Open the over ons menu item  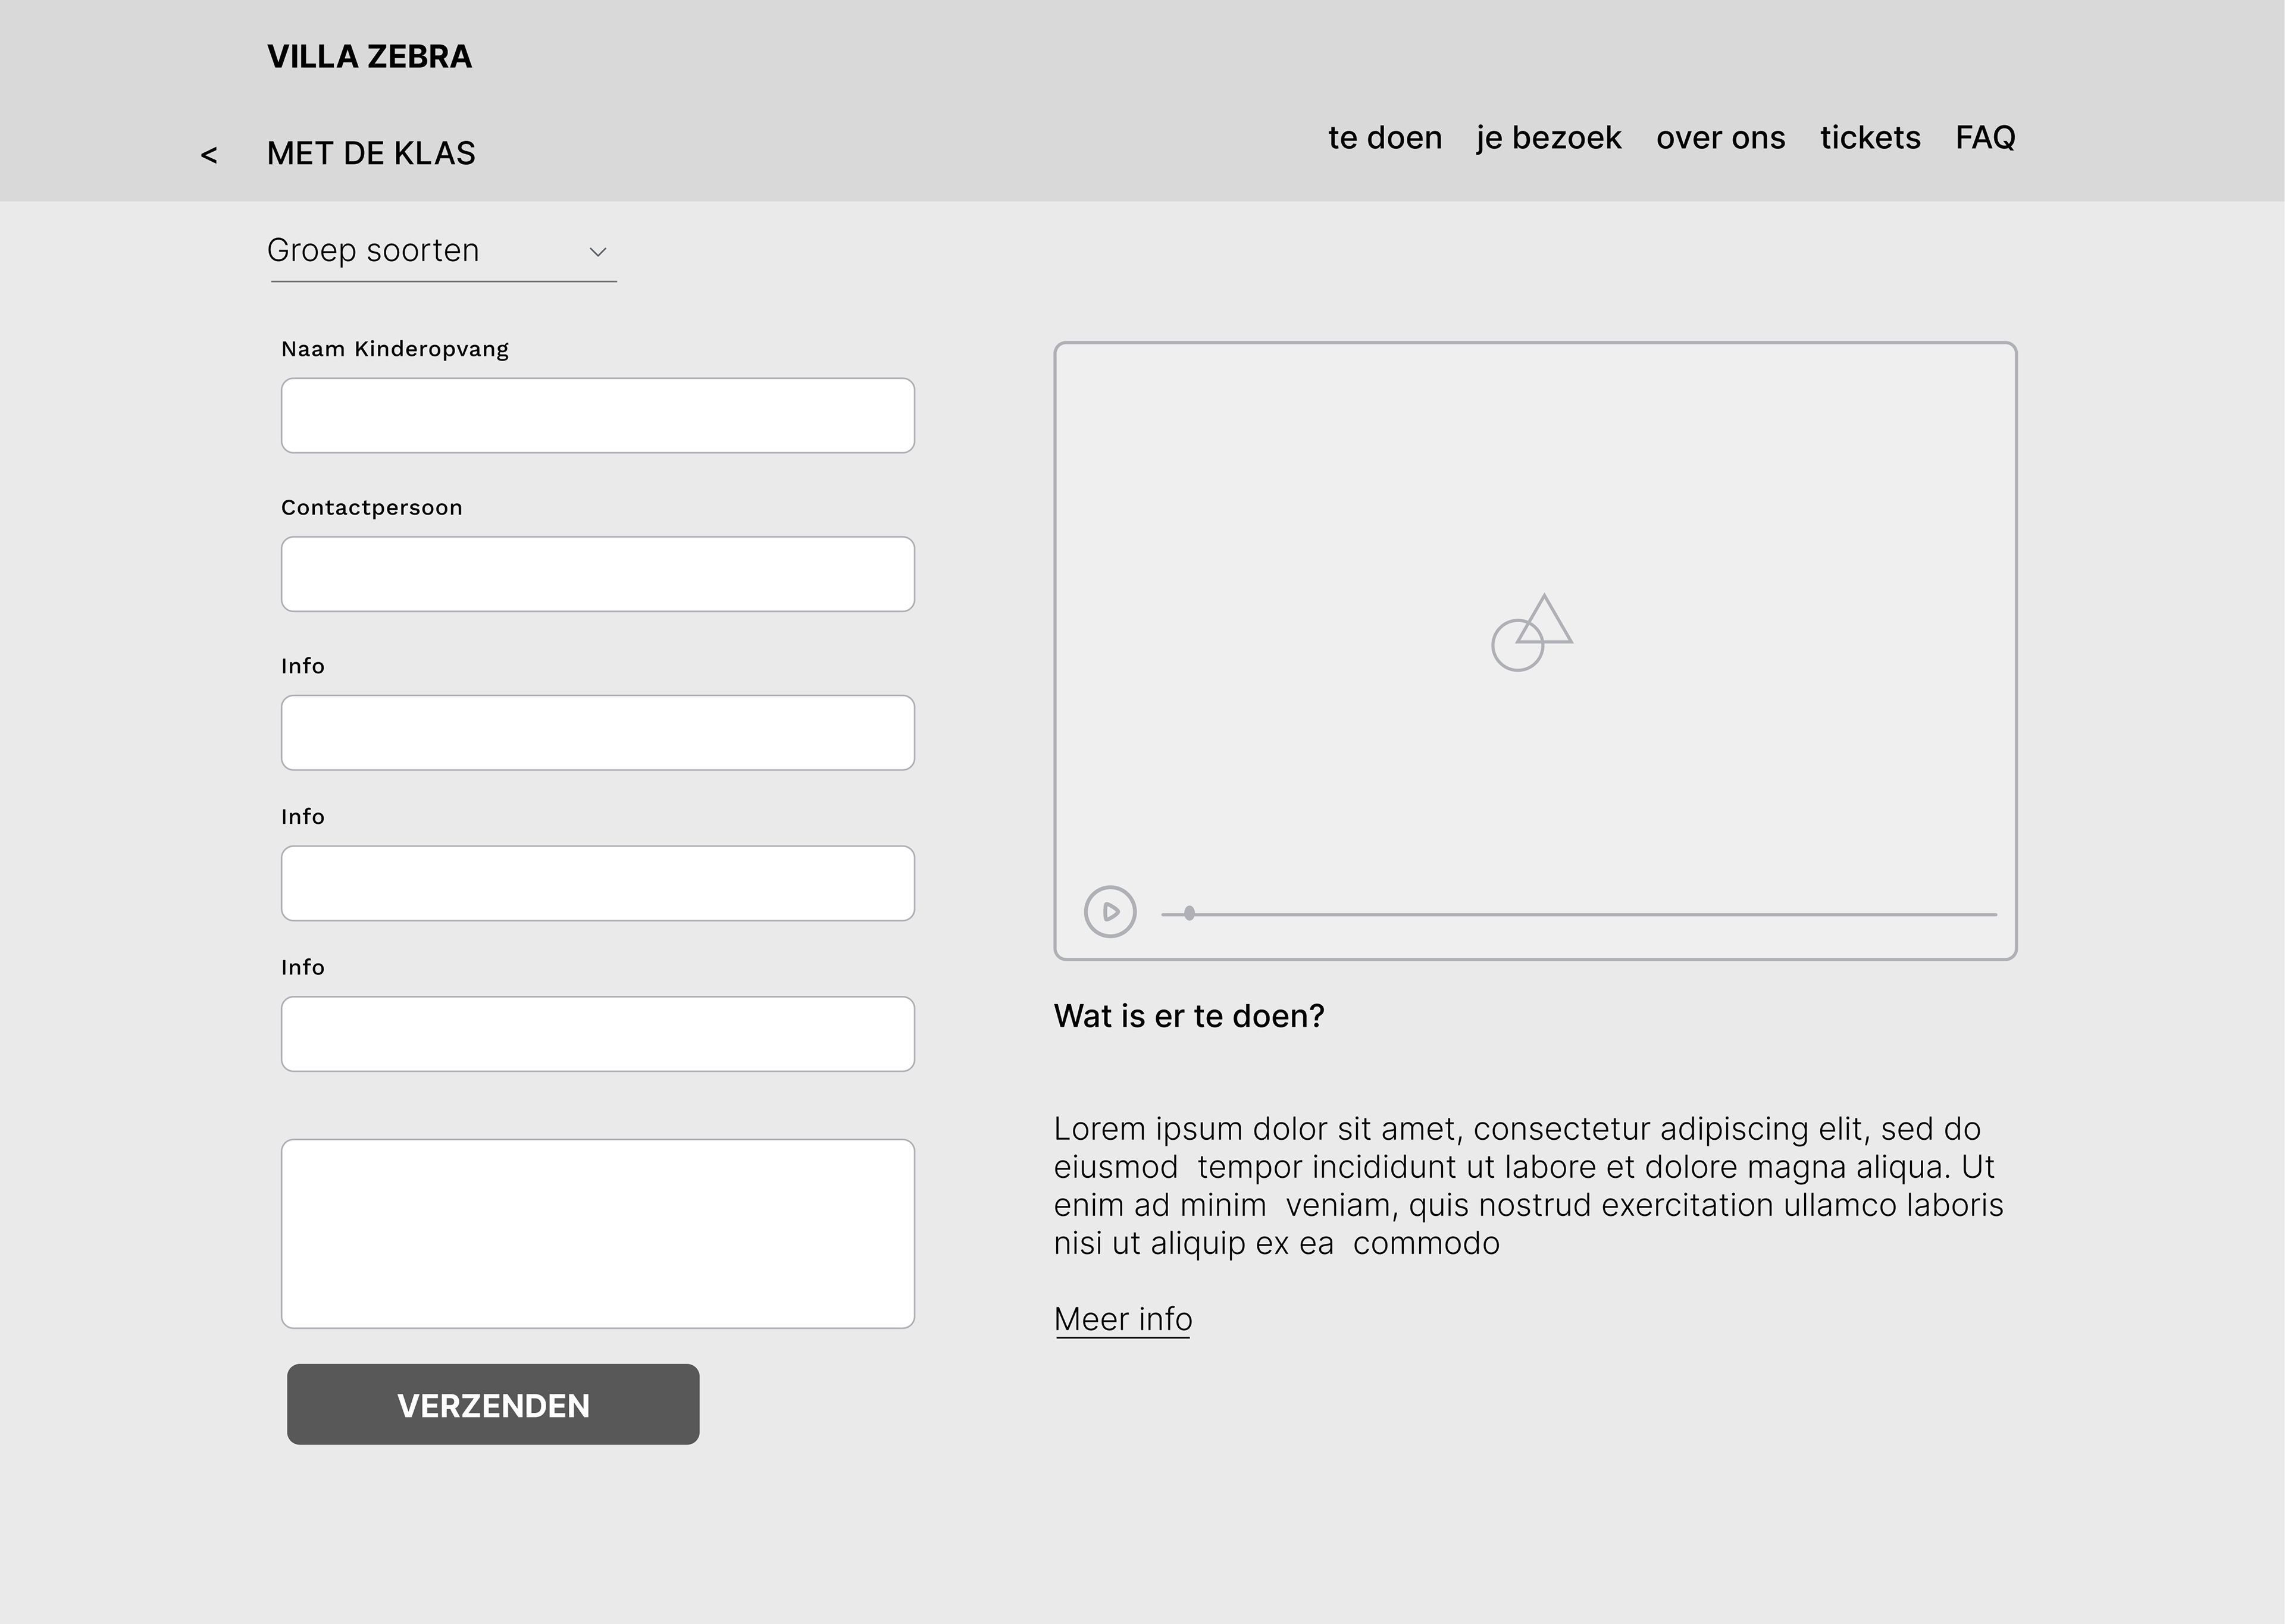click(x=1720, y=137)
